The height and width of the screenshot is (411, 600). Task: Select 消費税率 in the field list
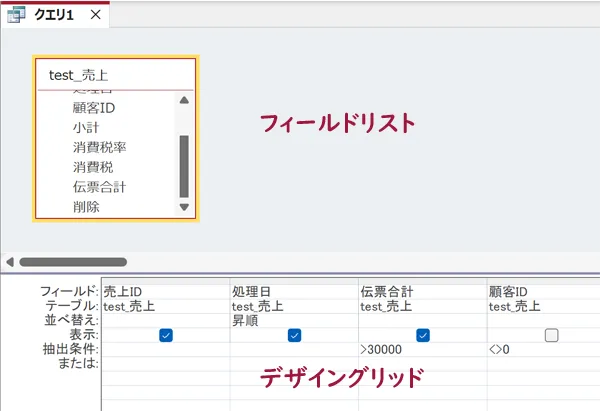99,147
